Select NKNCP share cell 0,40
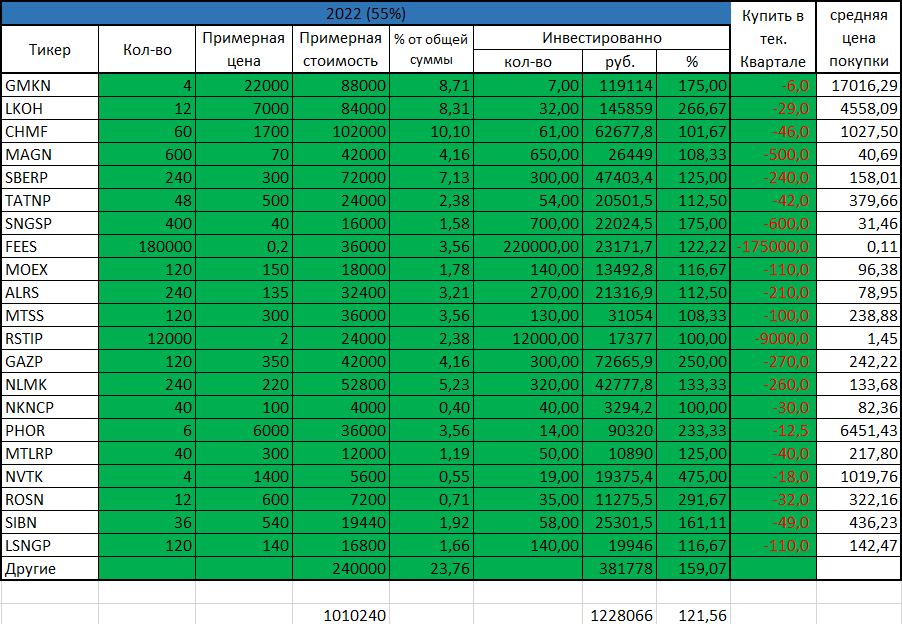Viewport: 902px width, 624px height. [431, 408]
